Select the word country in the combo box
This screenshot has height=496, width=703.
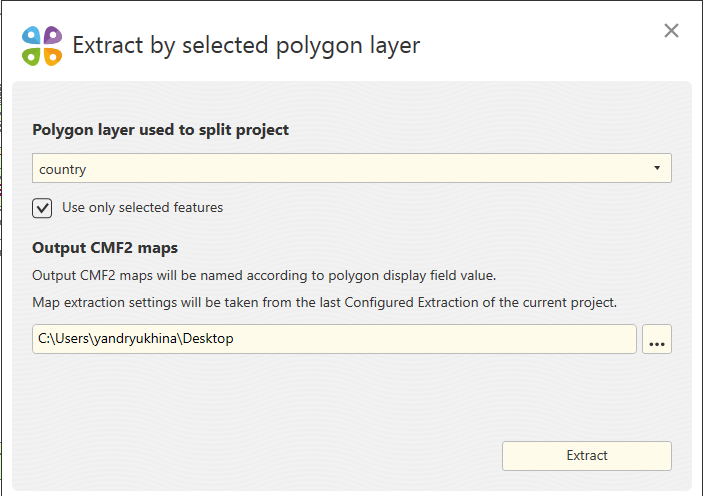click(x=62, y=170)
